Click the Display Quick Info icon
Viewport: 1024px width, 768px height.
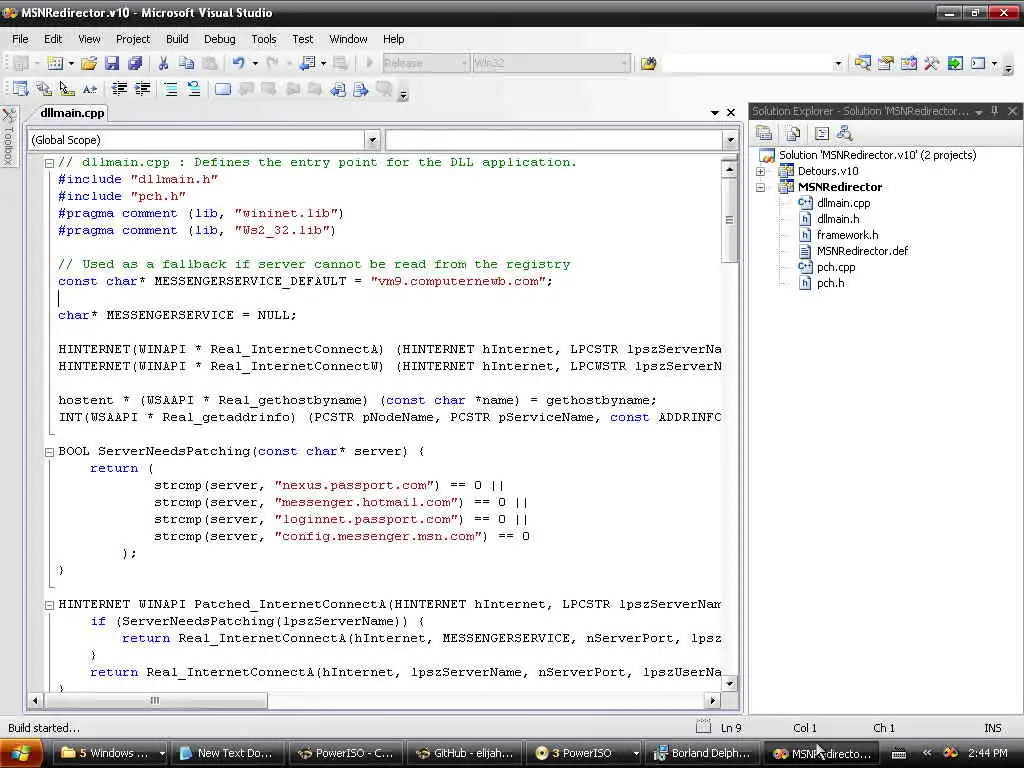(67, 89)
